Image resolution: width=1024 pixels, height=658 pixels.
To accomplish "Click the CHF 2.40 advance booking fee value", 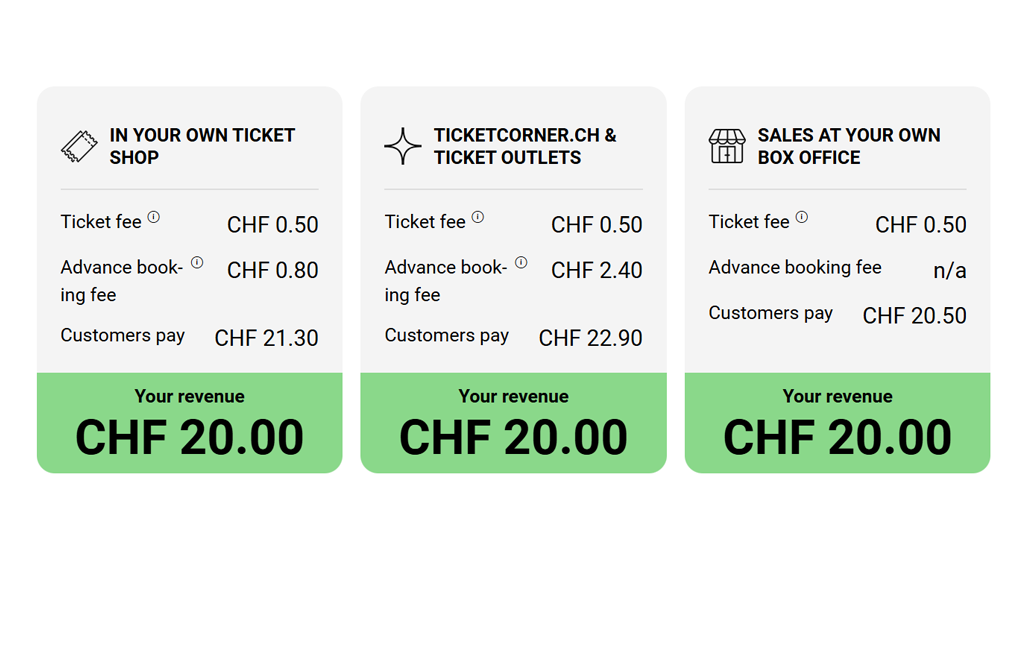I will point(596,270).
